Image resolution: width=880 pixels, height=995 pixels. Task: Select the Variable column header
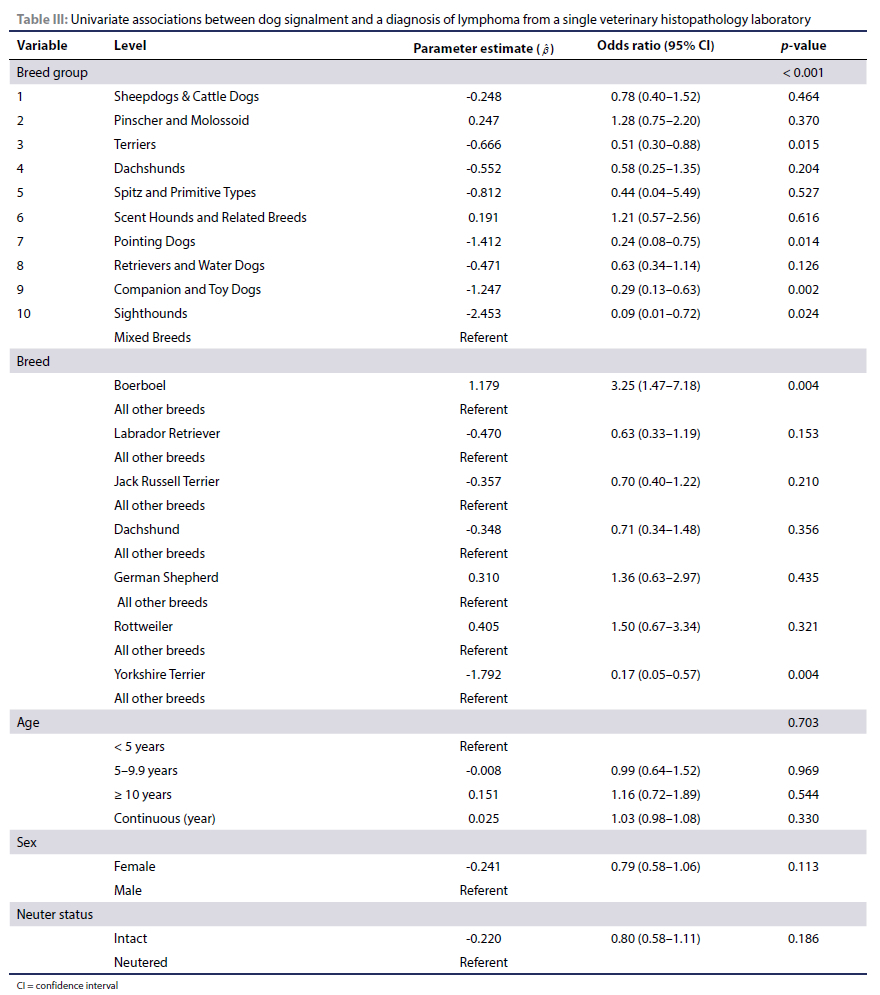[x=42, y=46]
